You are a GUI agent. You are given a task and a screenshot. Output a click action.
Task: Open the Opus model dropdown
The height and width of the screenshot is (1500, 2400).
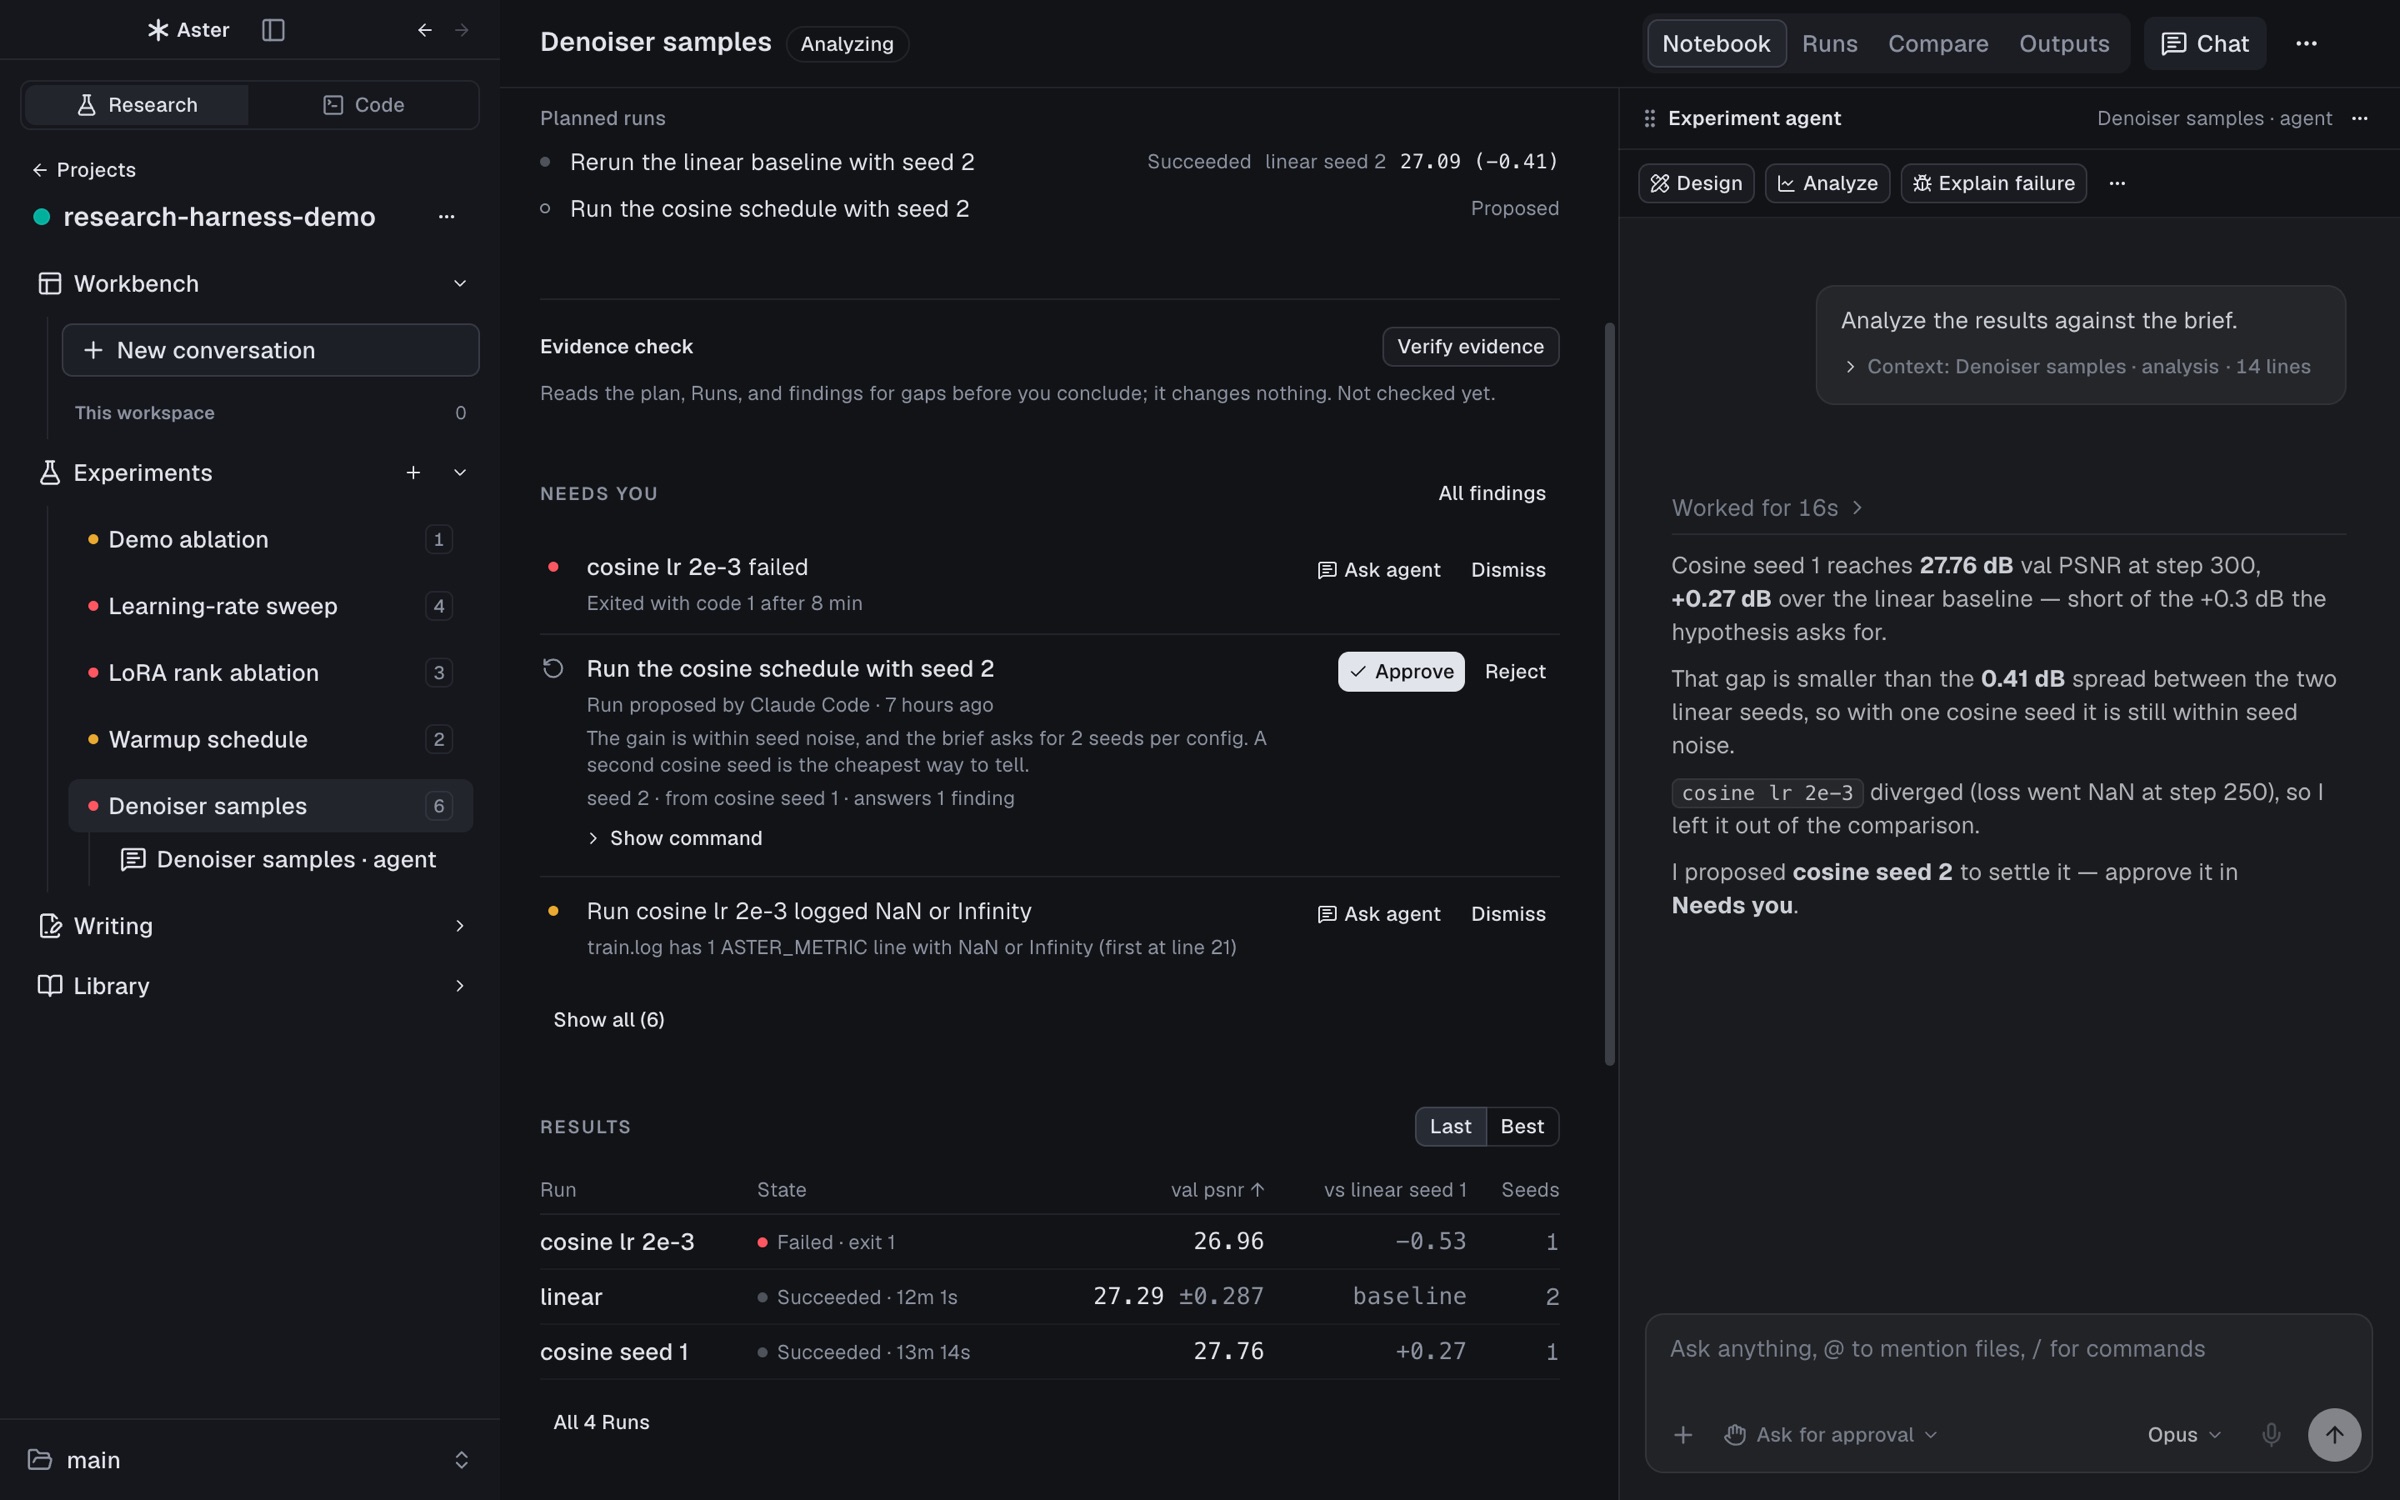[x=2184, y=1435]
